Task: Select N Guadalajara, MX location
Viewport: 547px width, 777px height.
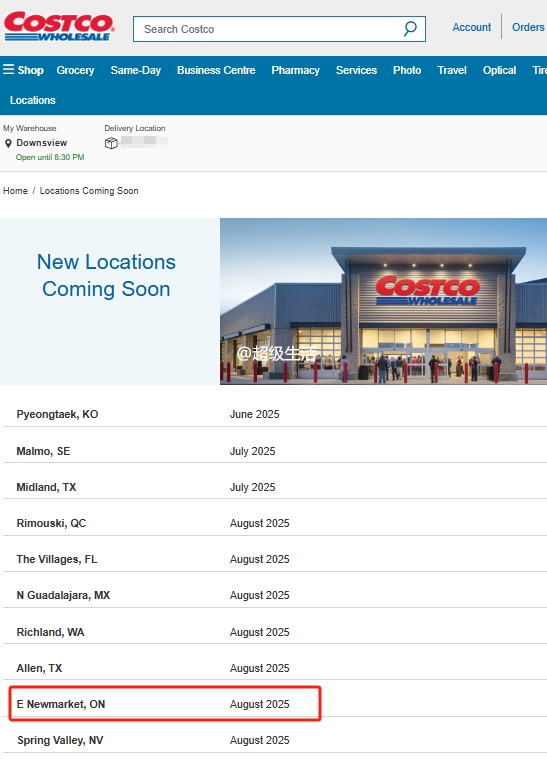Action: click(x=63, y=595)
